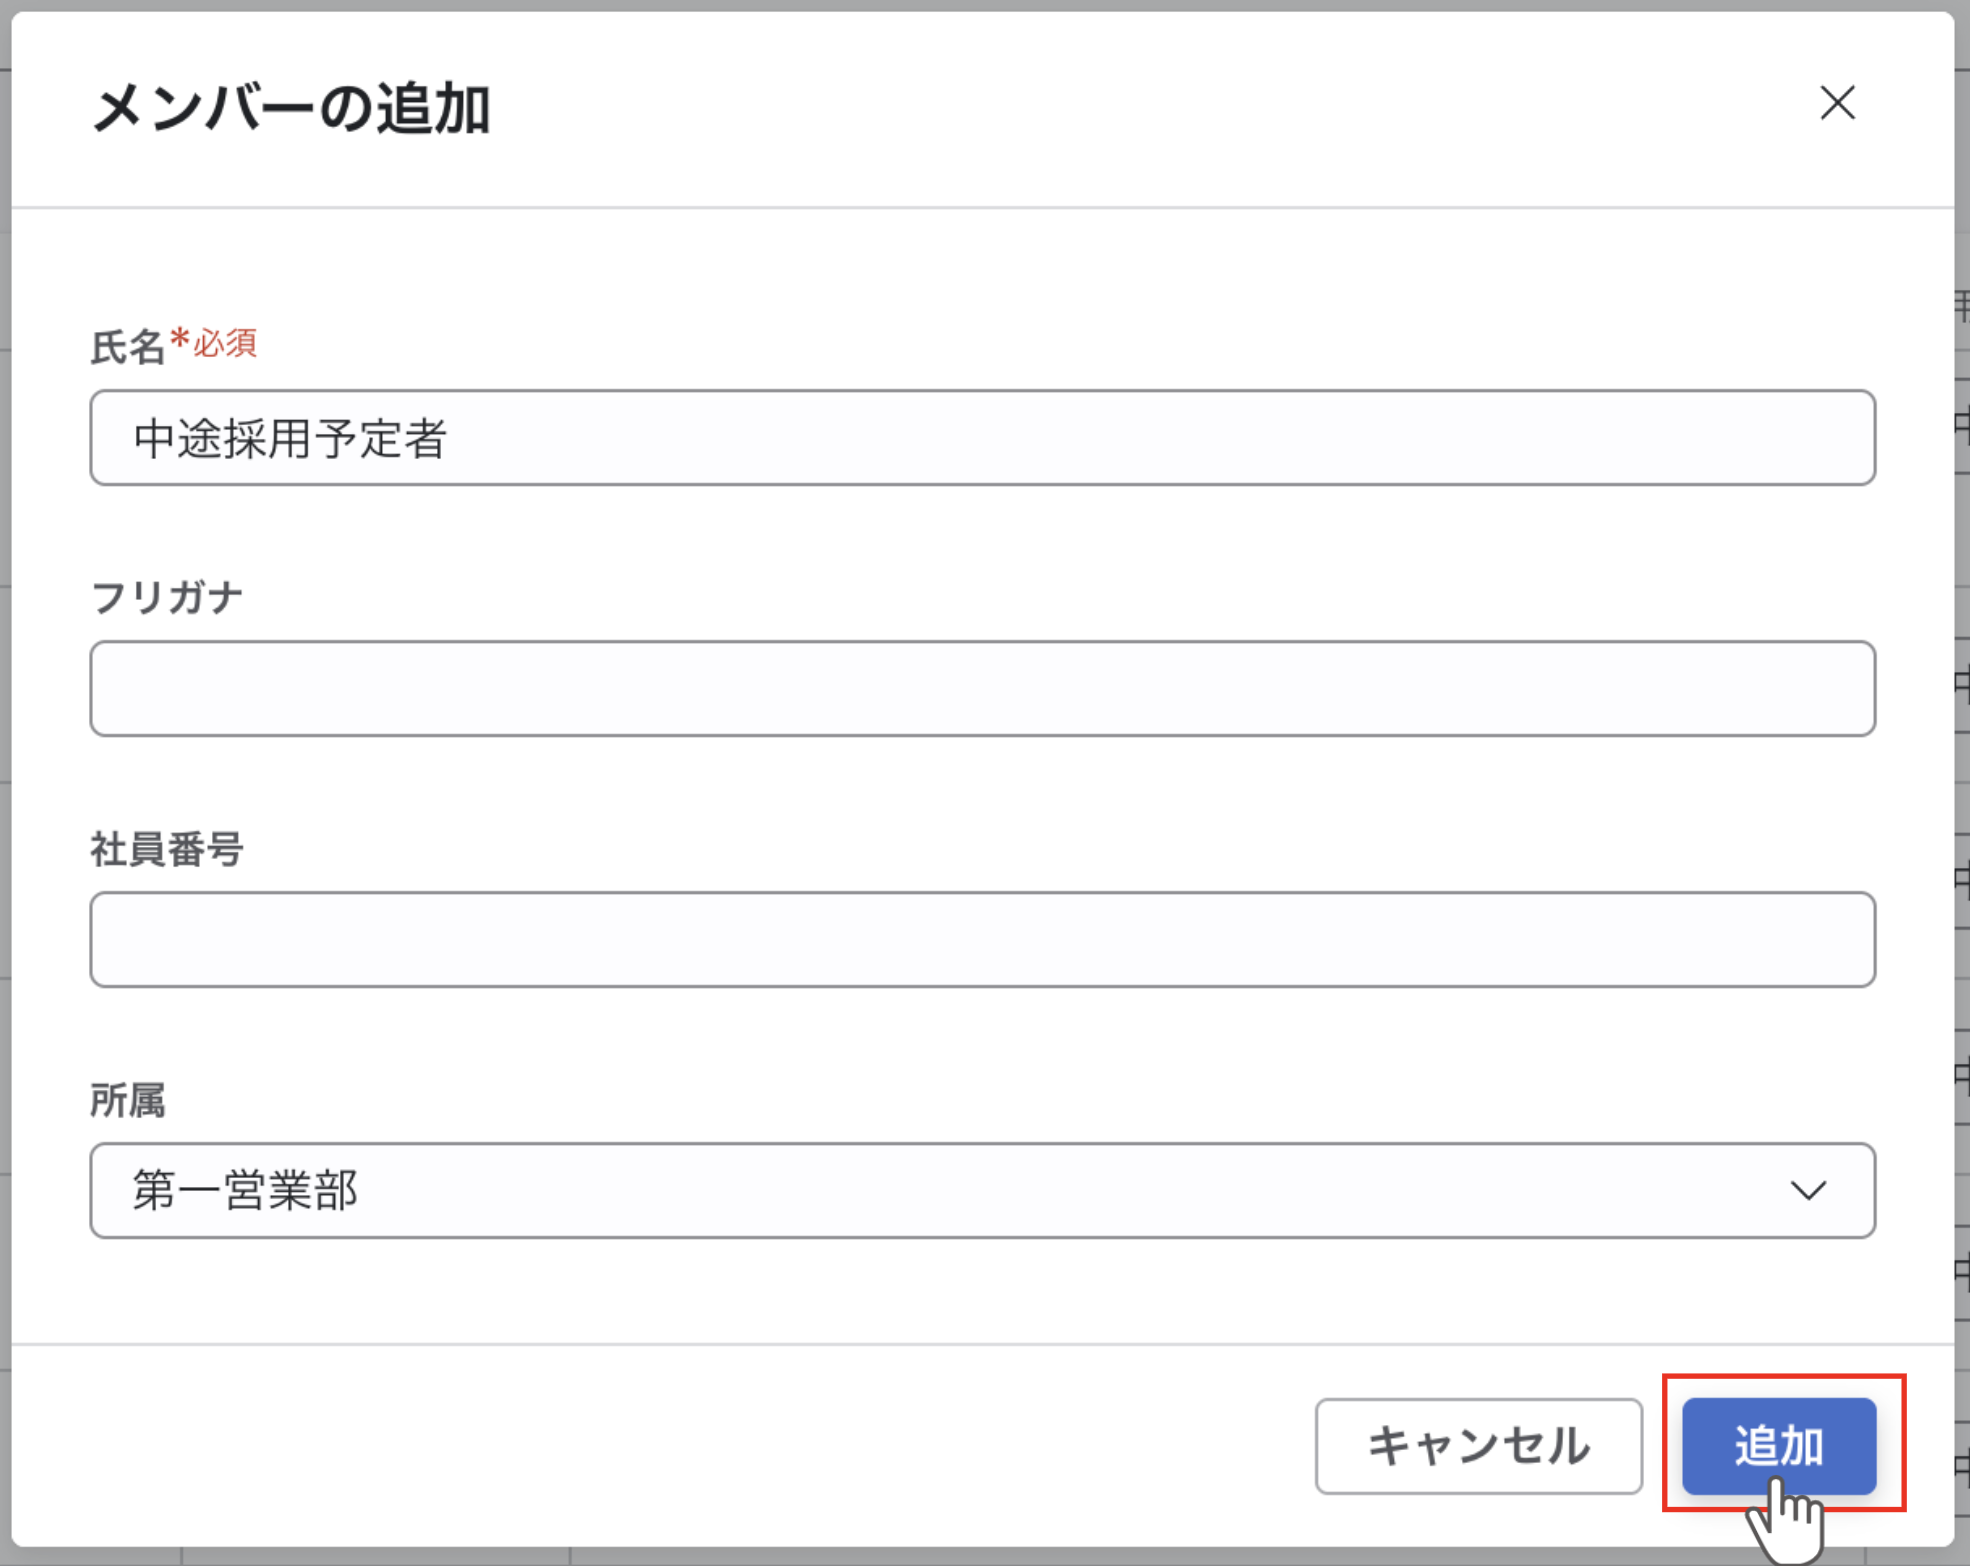Click the 氏名 field label

pyautogui.click(x=127, y=347)
